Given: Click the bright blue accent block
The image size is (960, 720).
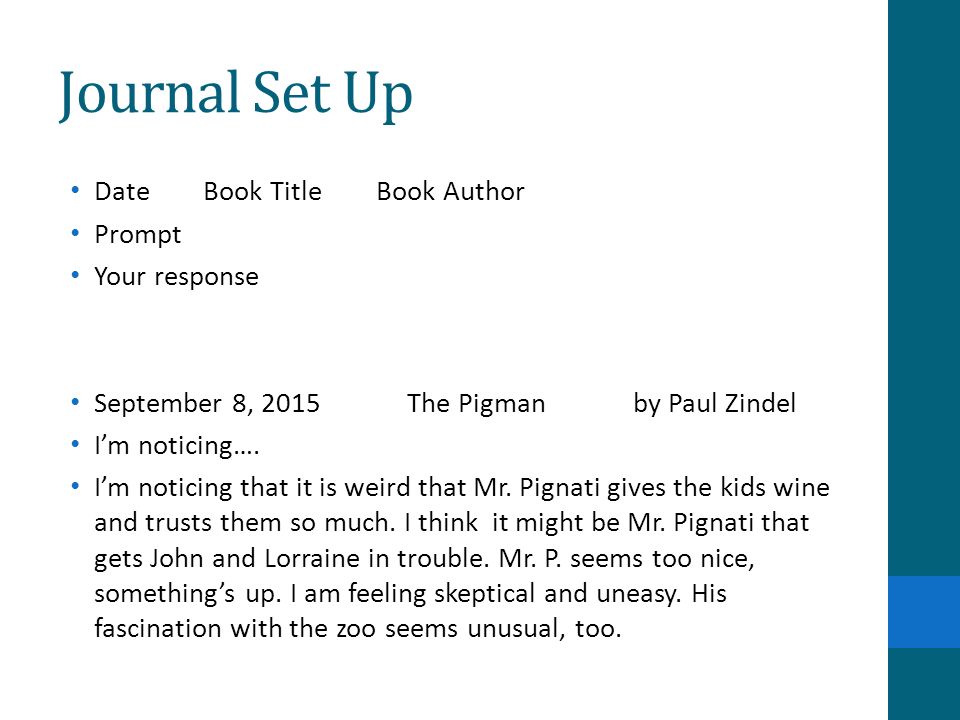Looking at the screenshot, I should point(924,612).
